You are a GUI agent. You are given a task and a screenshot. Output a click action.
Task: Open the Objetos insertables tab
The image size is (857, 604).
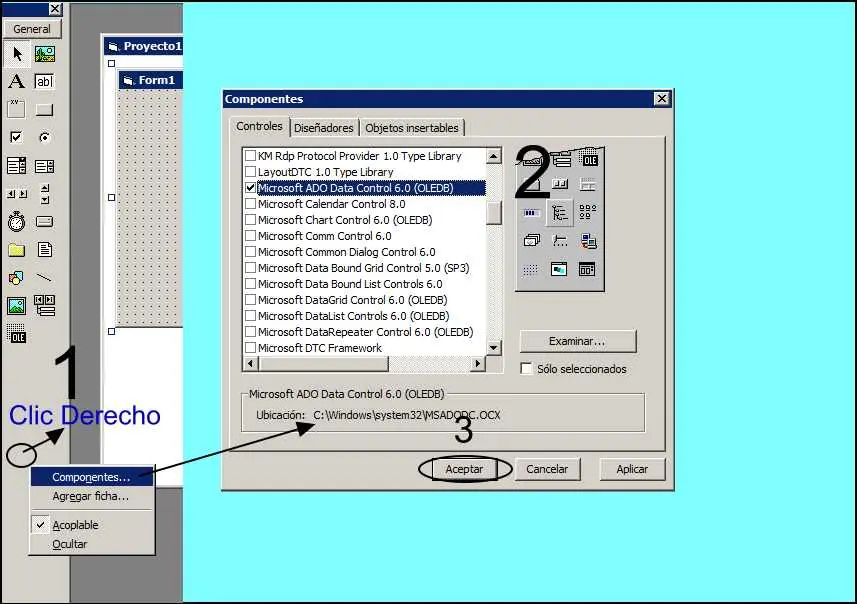pyautogui.click(x=412, y=128)
